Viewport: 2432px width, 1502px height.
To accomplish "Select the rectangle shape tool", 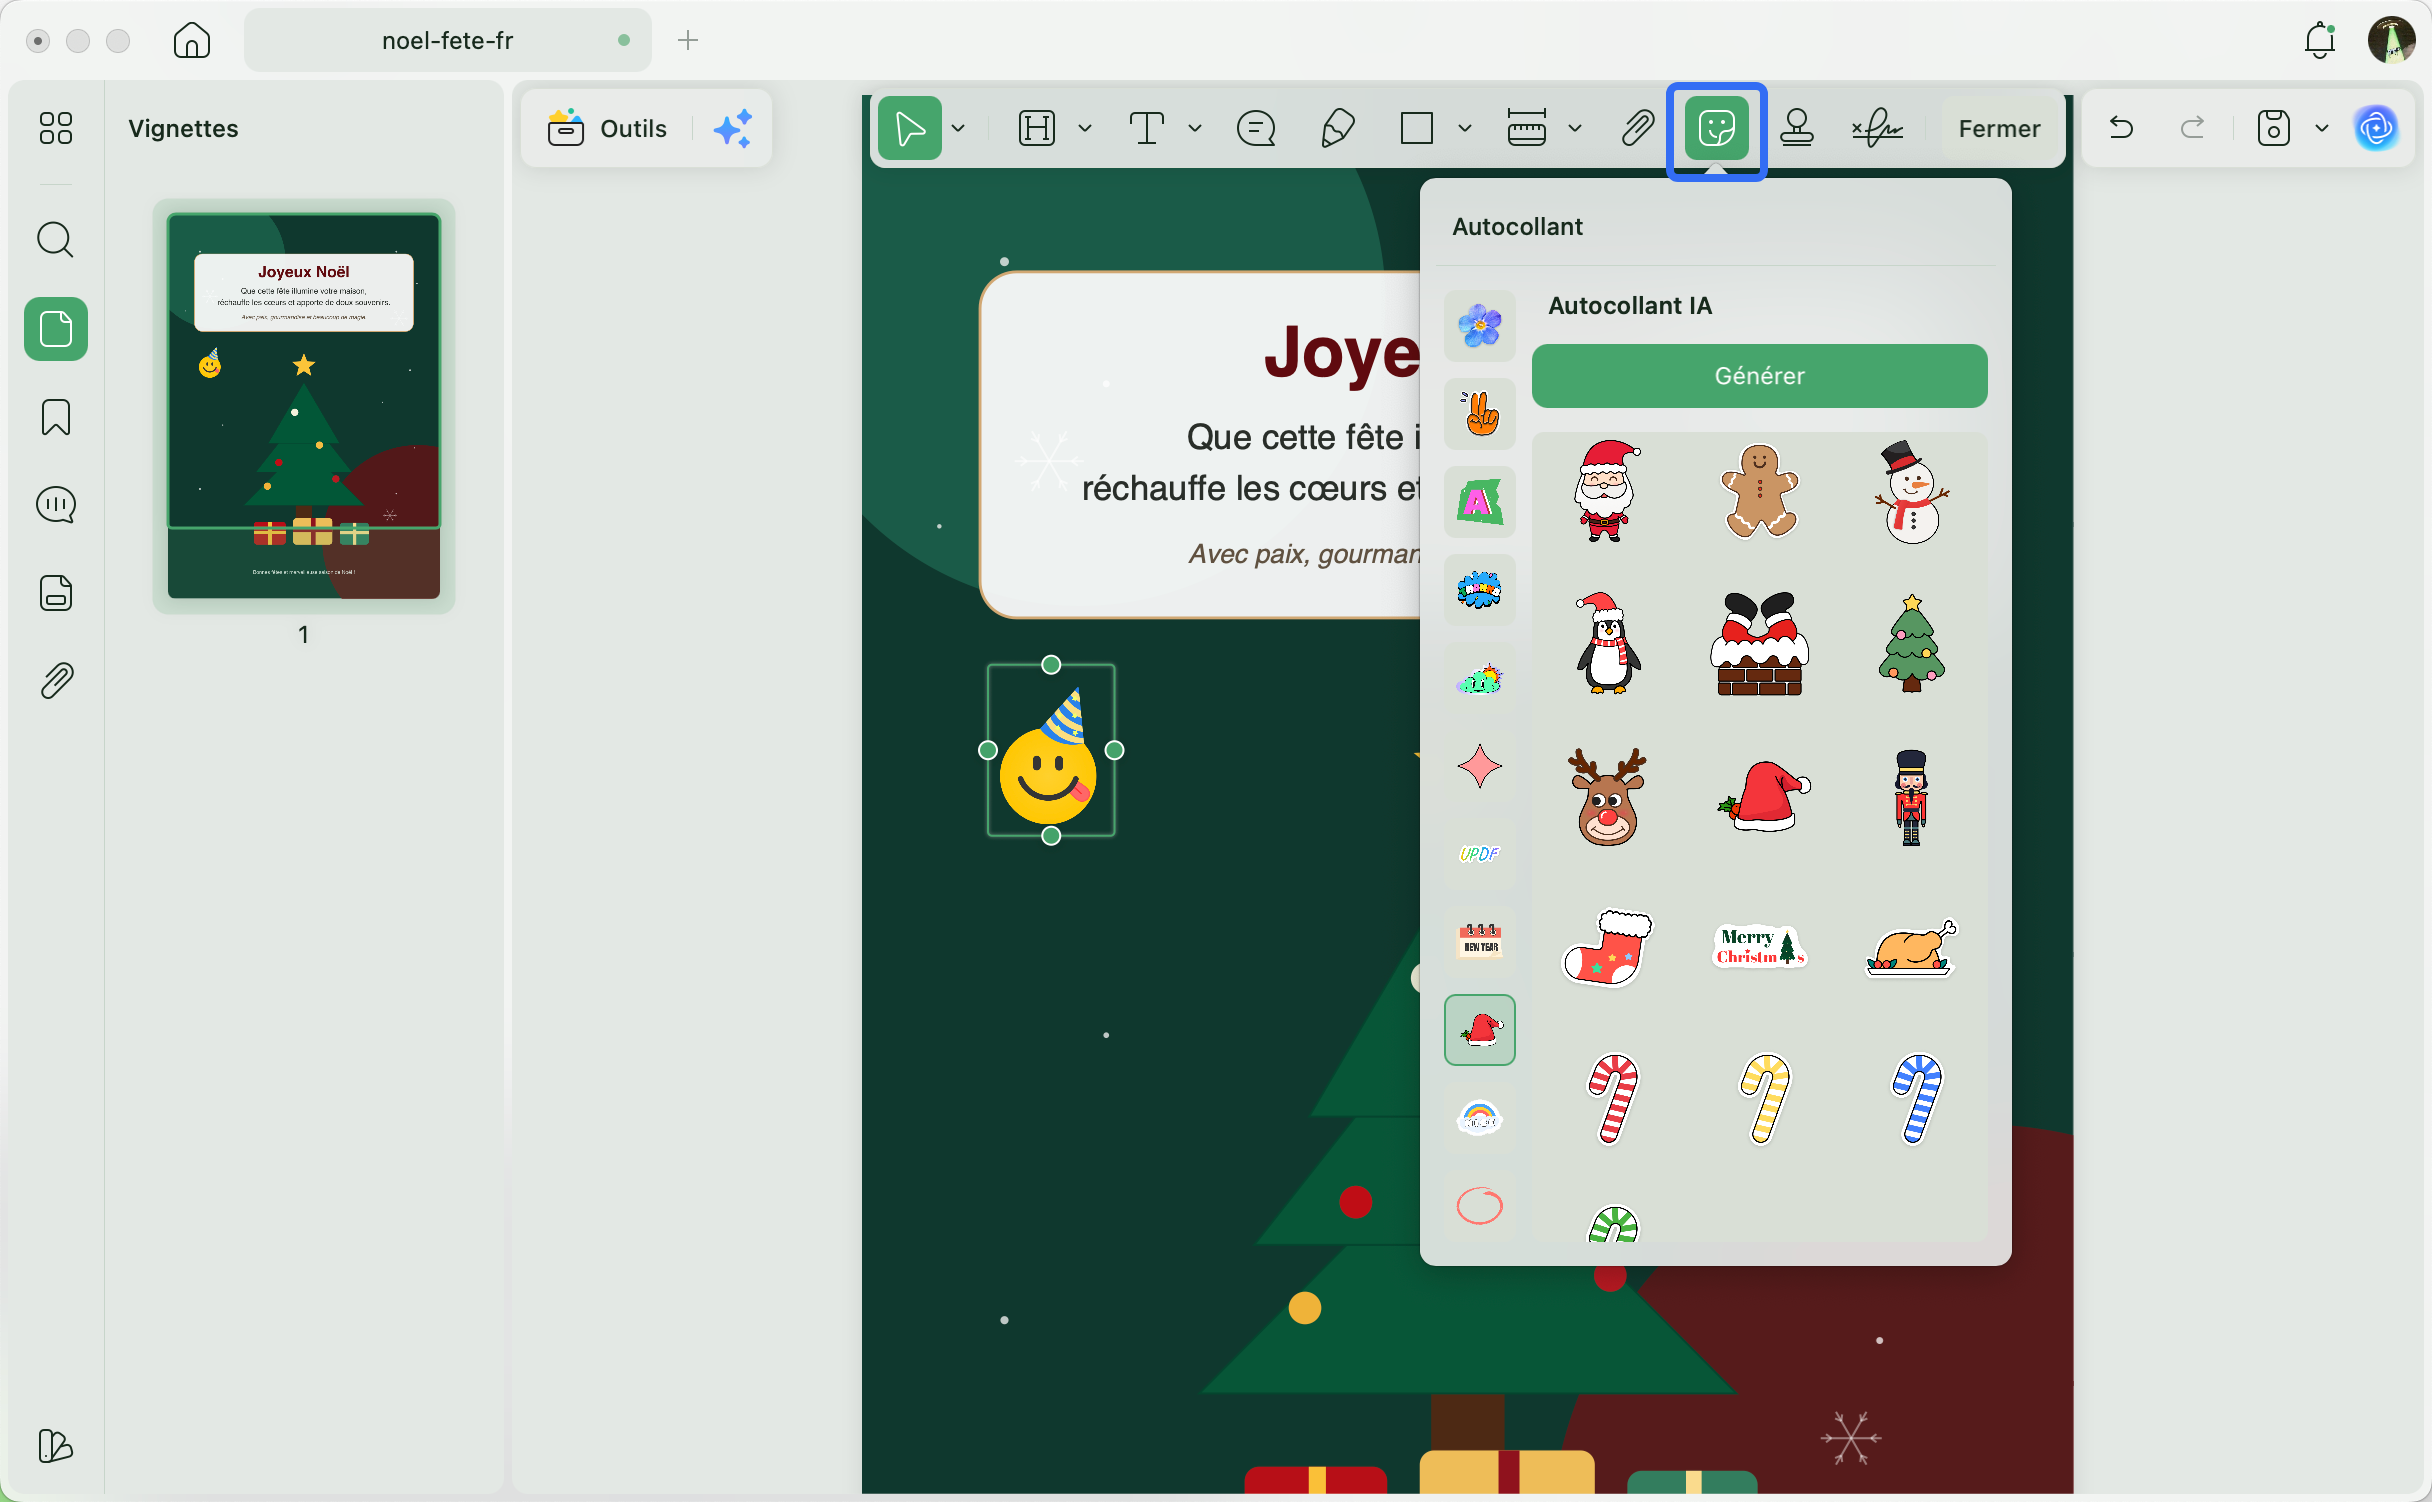I will click(1417, 128).
